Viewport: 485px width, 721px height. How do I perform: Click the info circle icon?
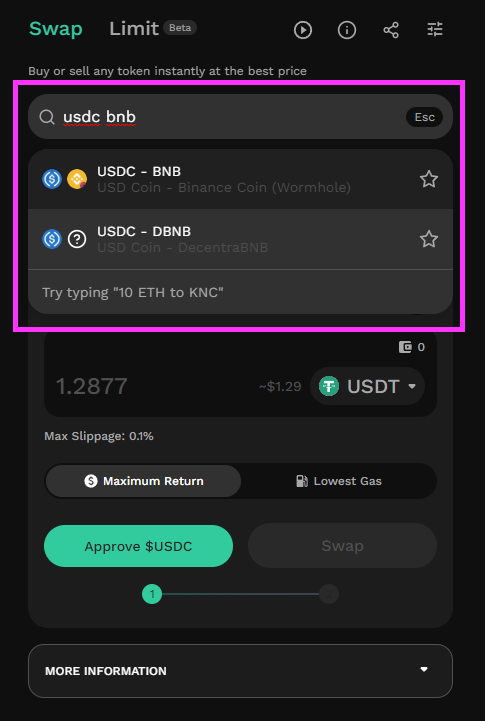347,30
